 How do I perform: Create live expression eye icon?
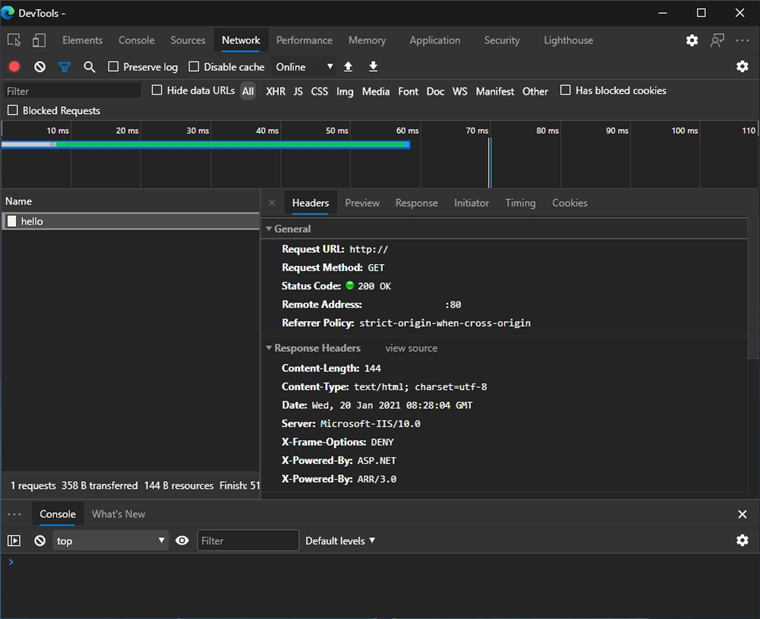click(x=182, y=540)
